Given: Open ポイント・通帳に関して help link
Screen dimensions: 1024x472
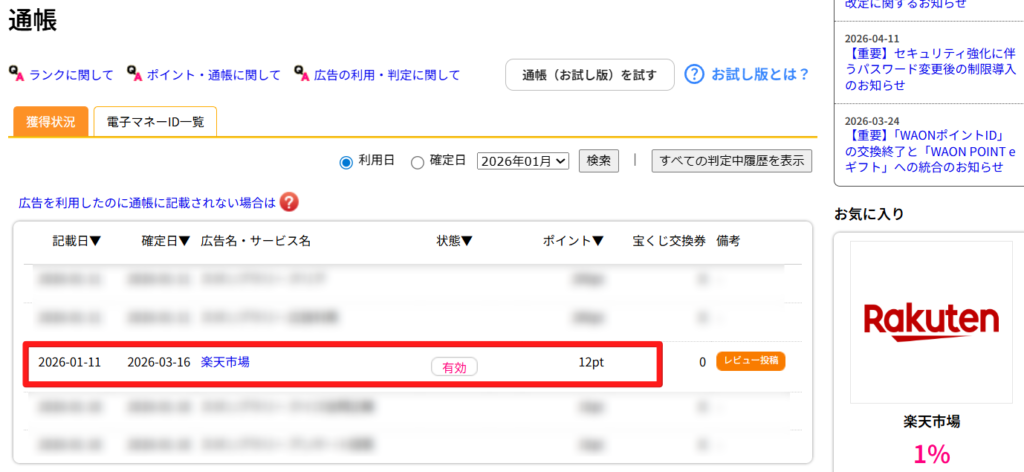Looking at the screenshot, I should coord(214,75).
